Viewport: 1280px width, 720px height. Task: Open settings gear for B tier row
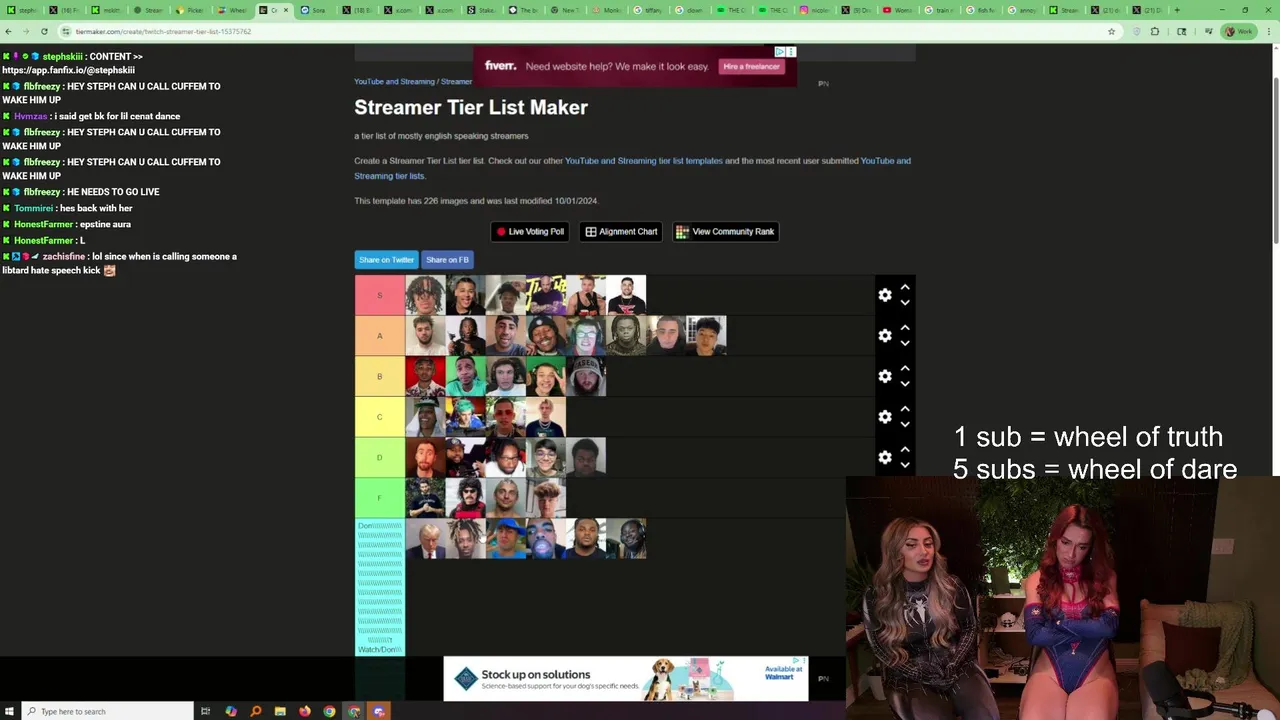[x=884, y=376]
